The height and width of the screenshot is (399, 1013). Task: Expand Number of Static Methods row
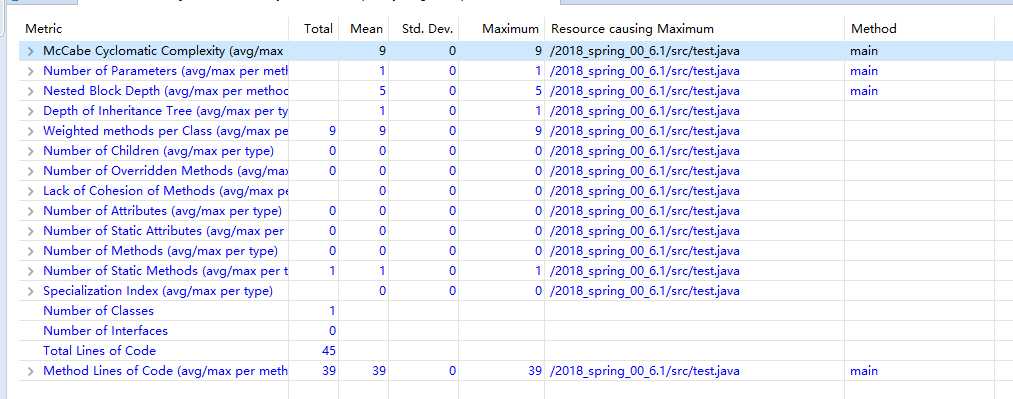click(30, 271)
